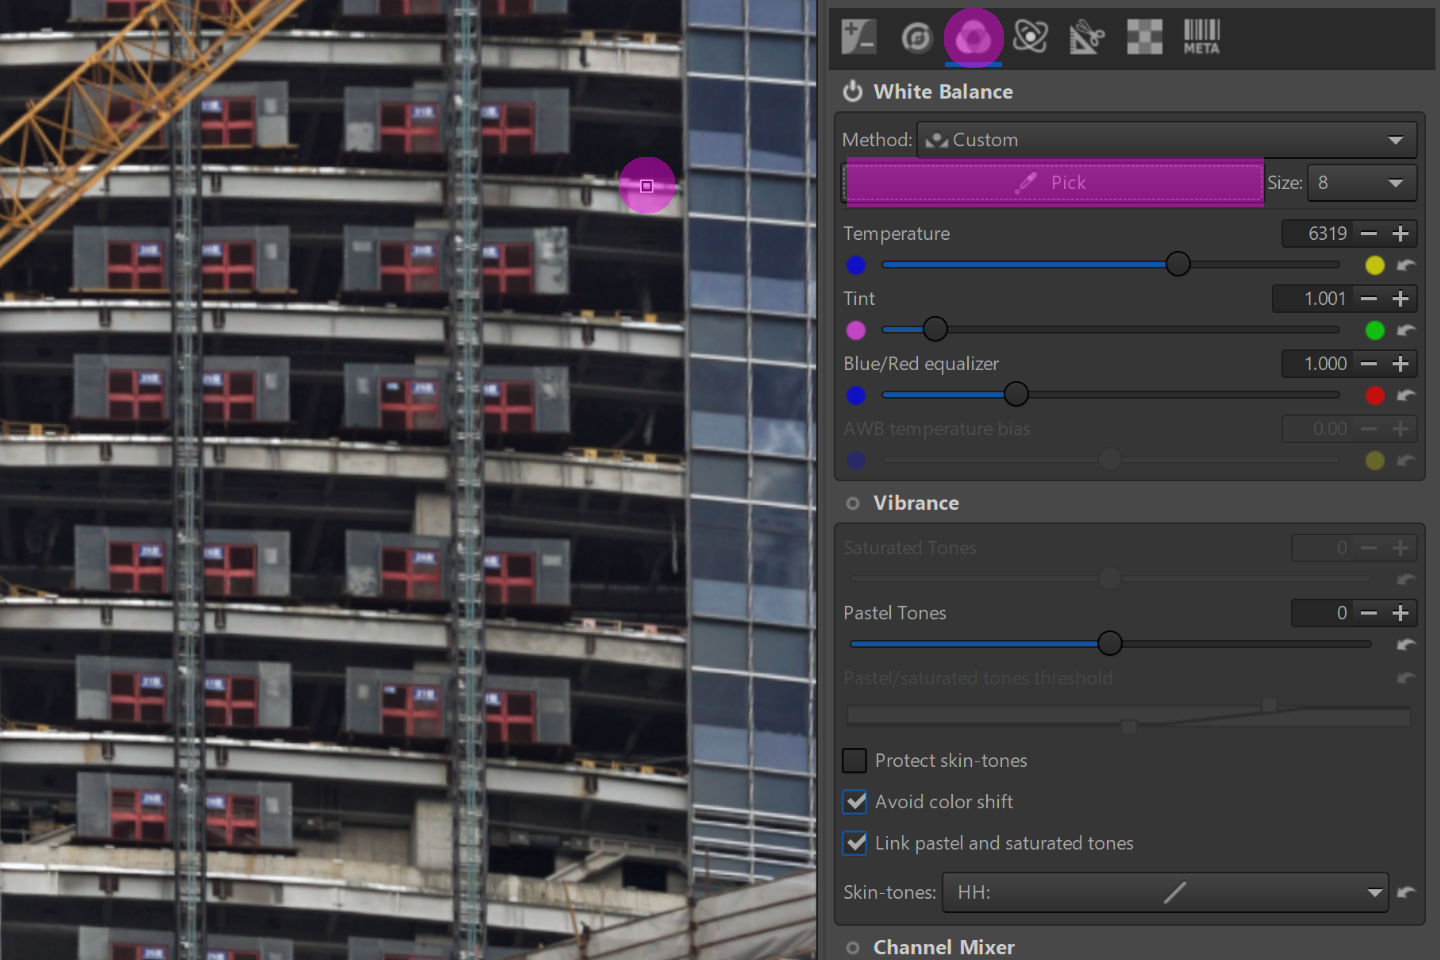Open White Balance Method dropdown
Screen dimensions: 1440x960
pos(1167,140)
